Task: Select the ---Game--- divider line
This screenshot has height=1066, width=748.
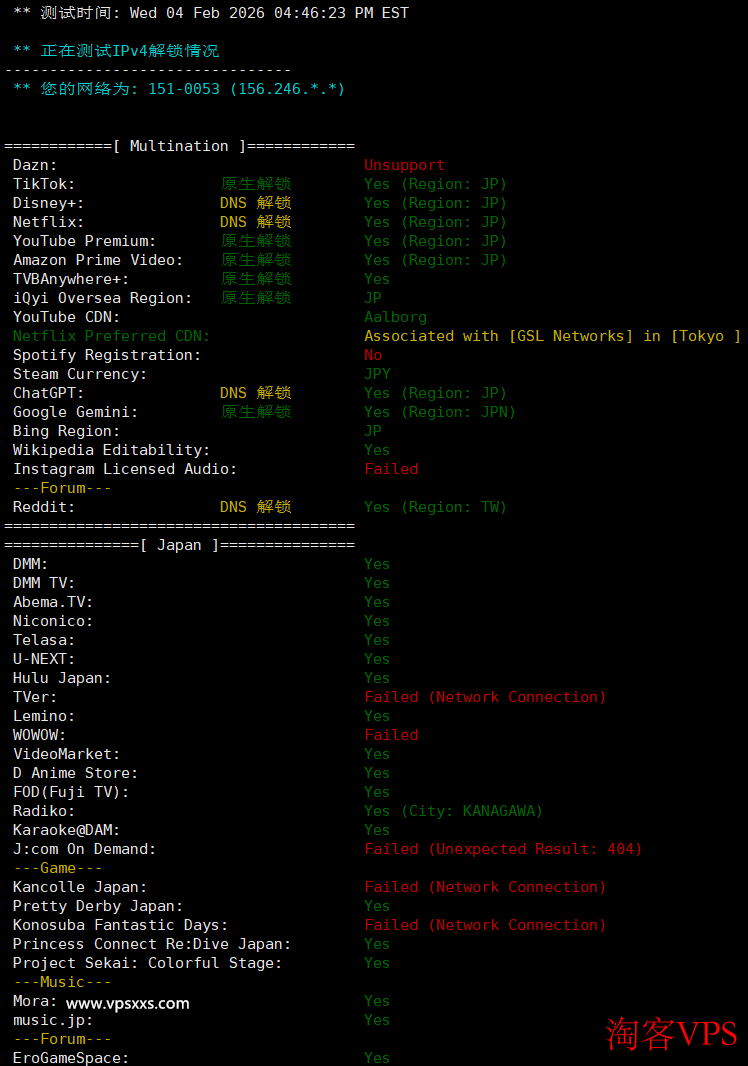Action: click(x=58, y=868)
